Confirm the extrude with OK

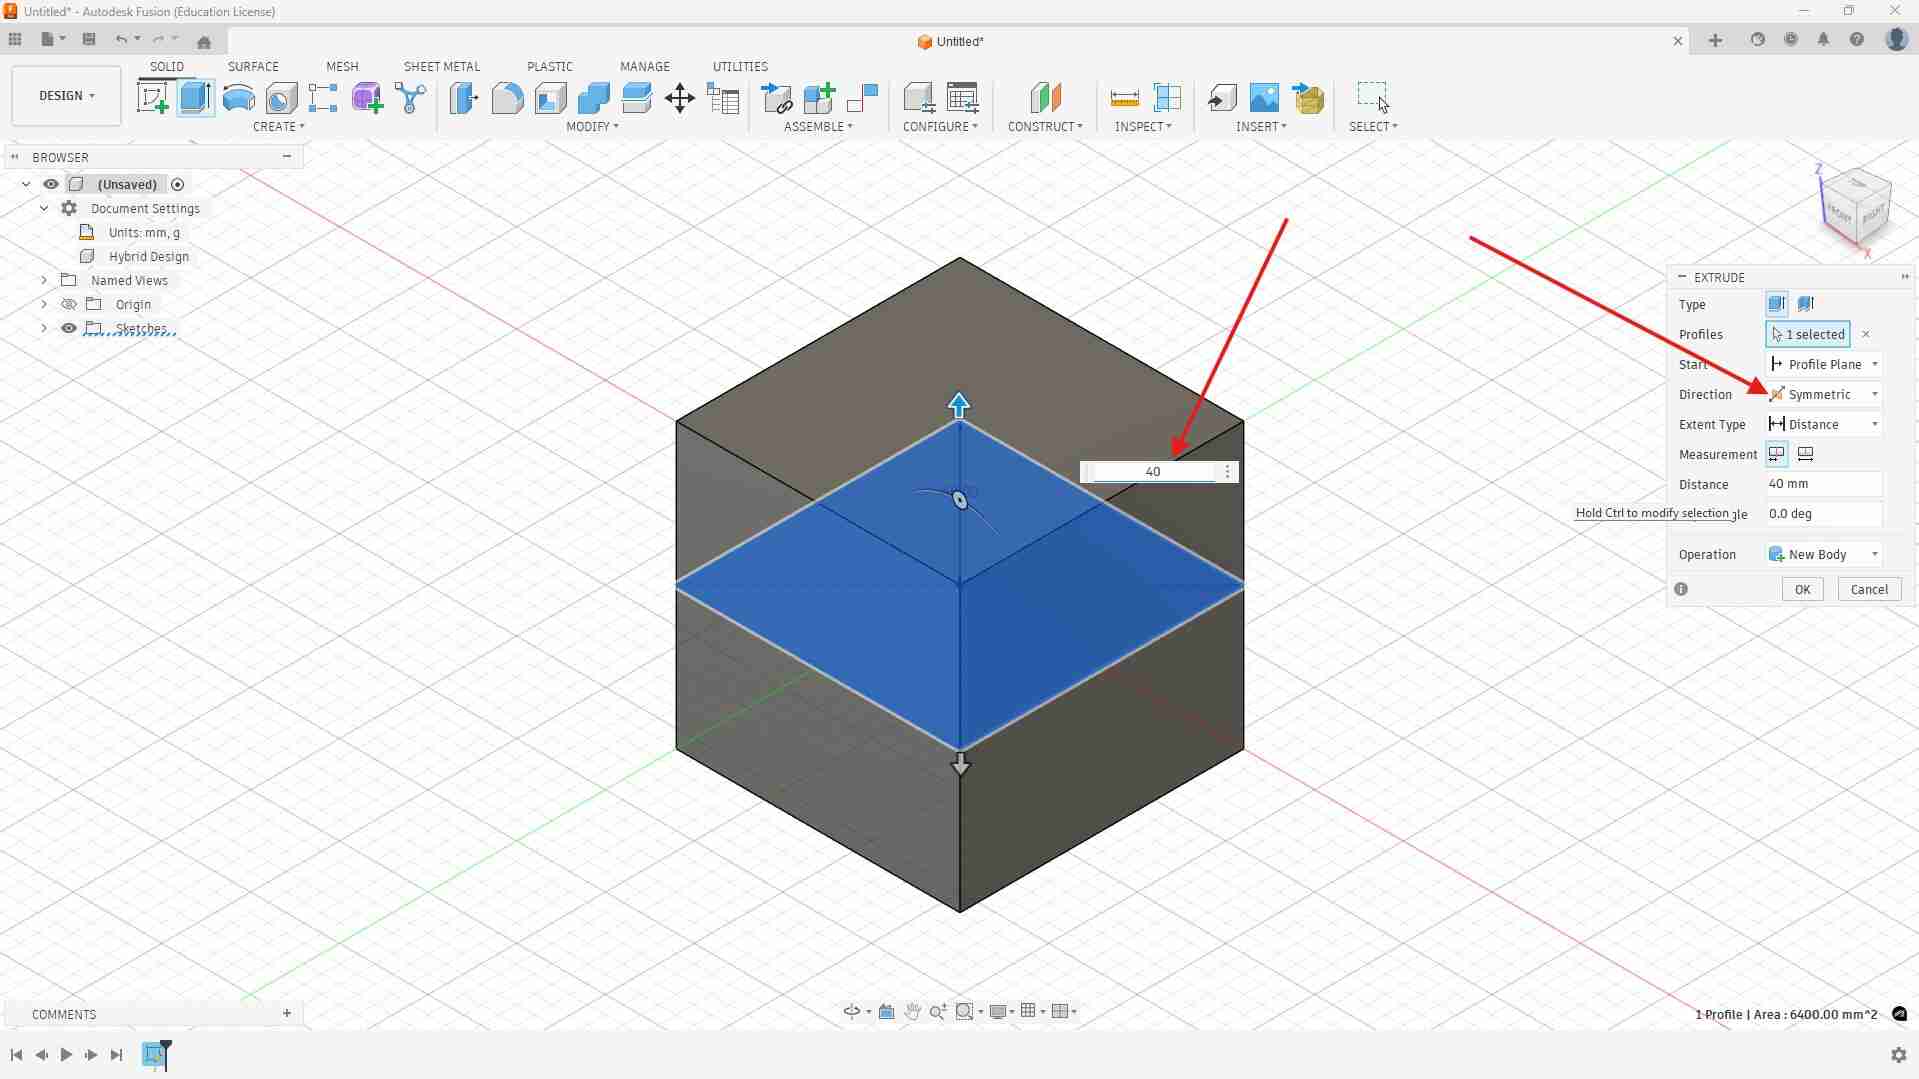pos(1802,590)
